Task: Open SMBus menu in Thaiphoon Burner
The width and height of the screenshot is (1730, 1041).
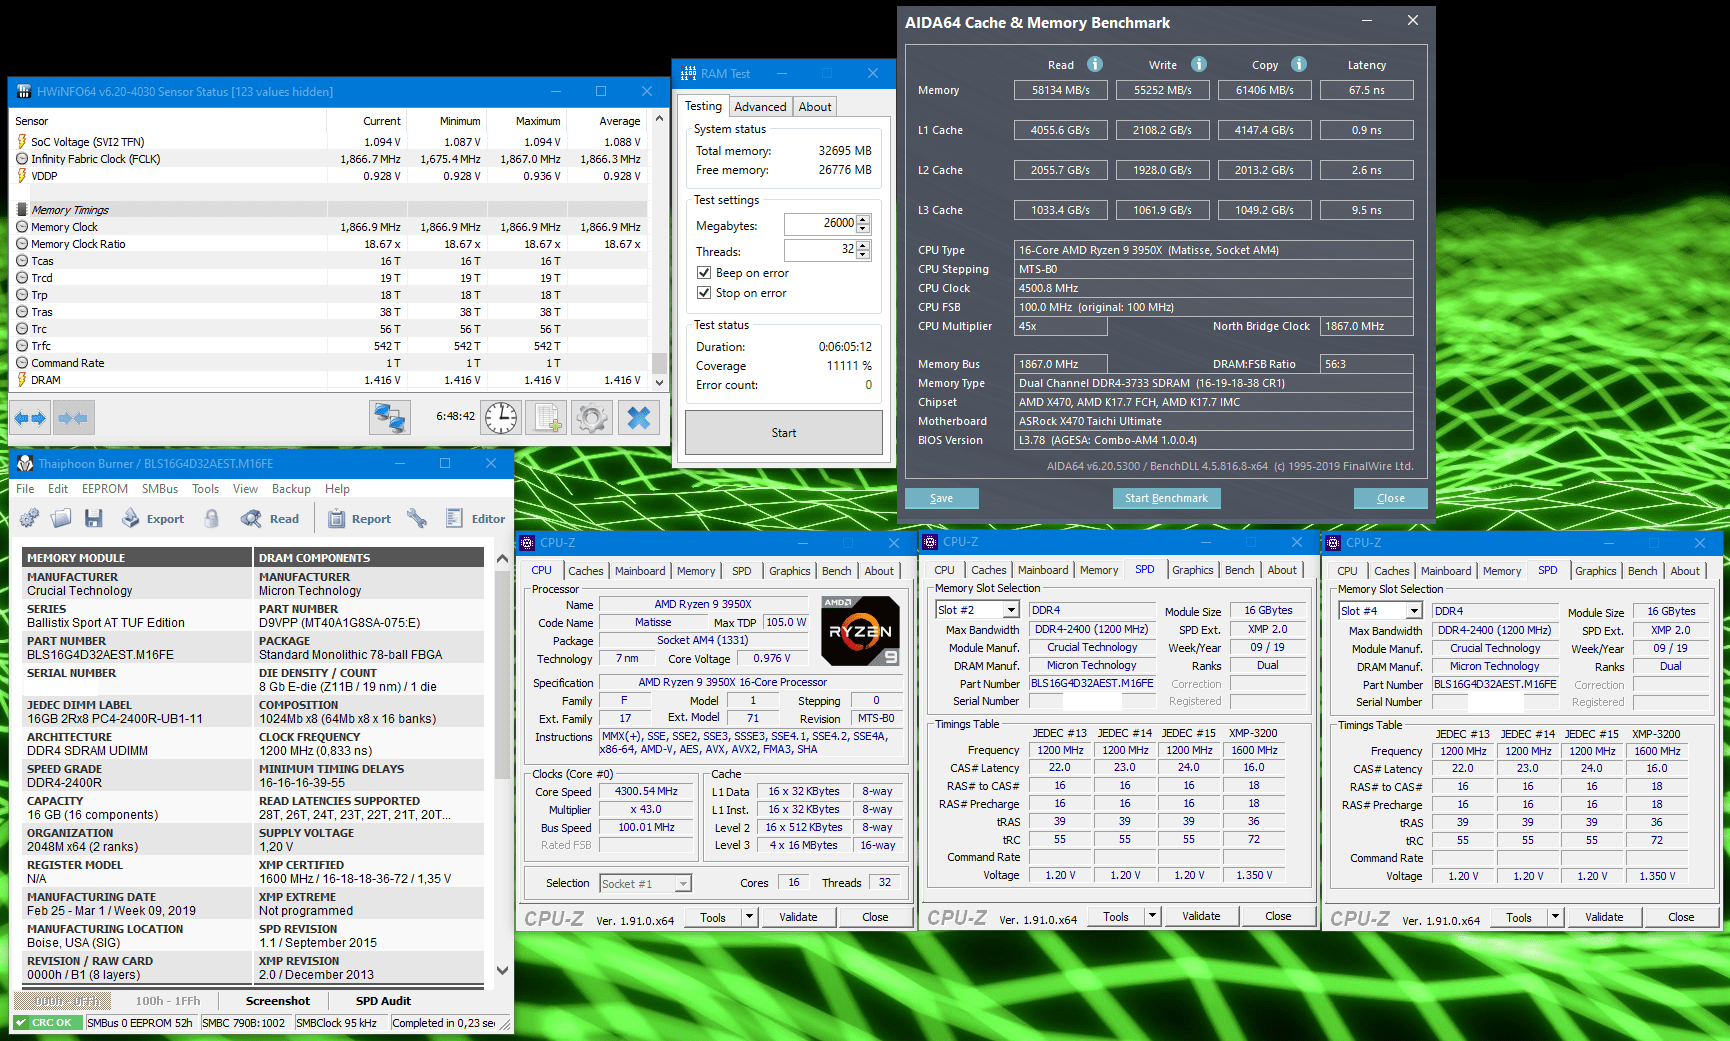Action: tap(160, 489)
